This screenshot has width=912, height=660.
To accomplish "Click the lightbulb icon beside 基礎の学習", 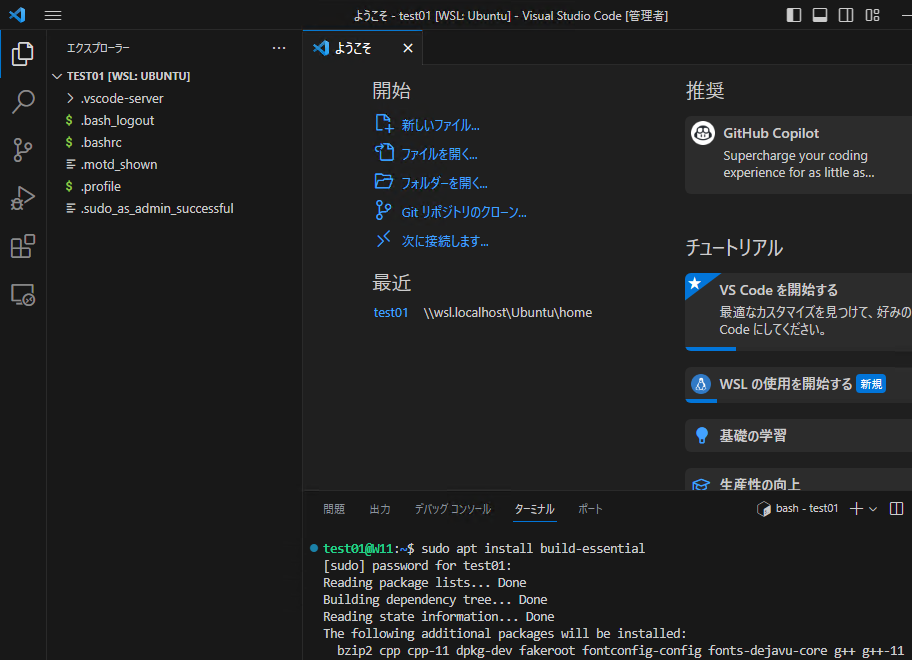I will click(701, 435).
